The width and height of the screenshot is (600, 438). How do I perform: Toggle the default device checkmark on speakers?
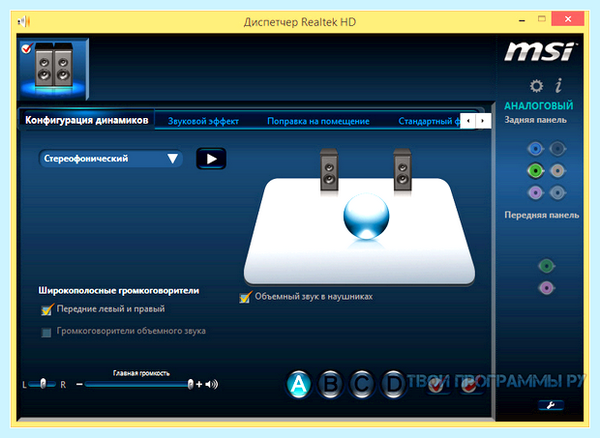[x=26, y=48]
